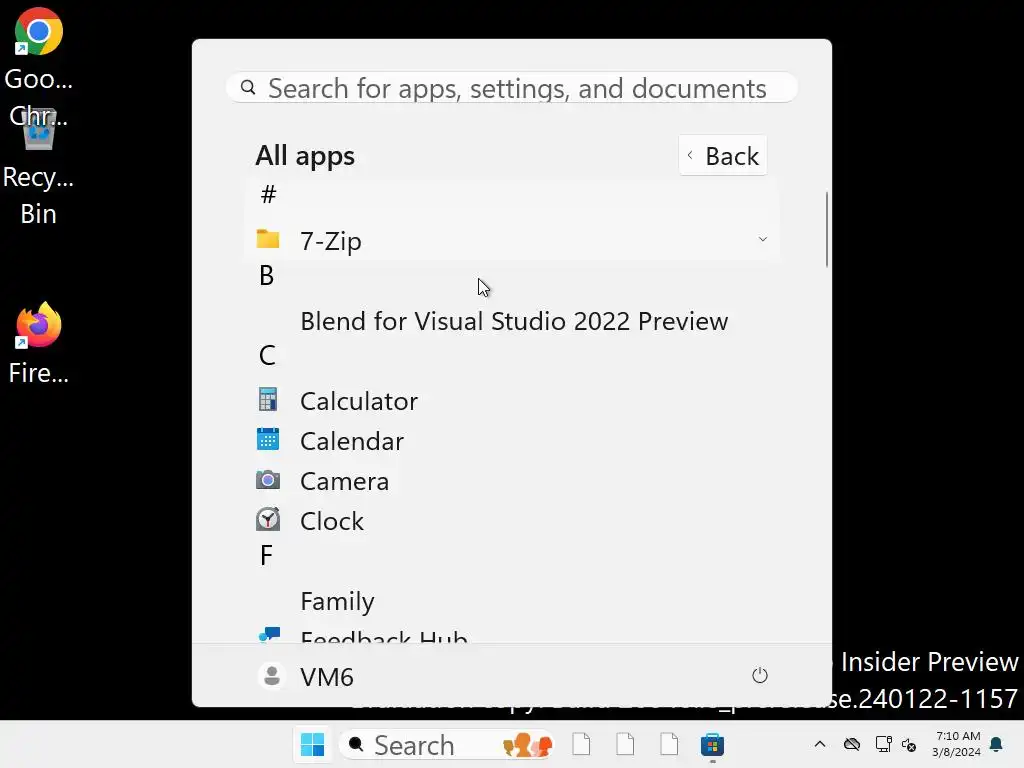Launch the Clock app

pos(331,521)
